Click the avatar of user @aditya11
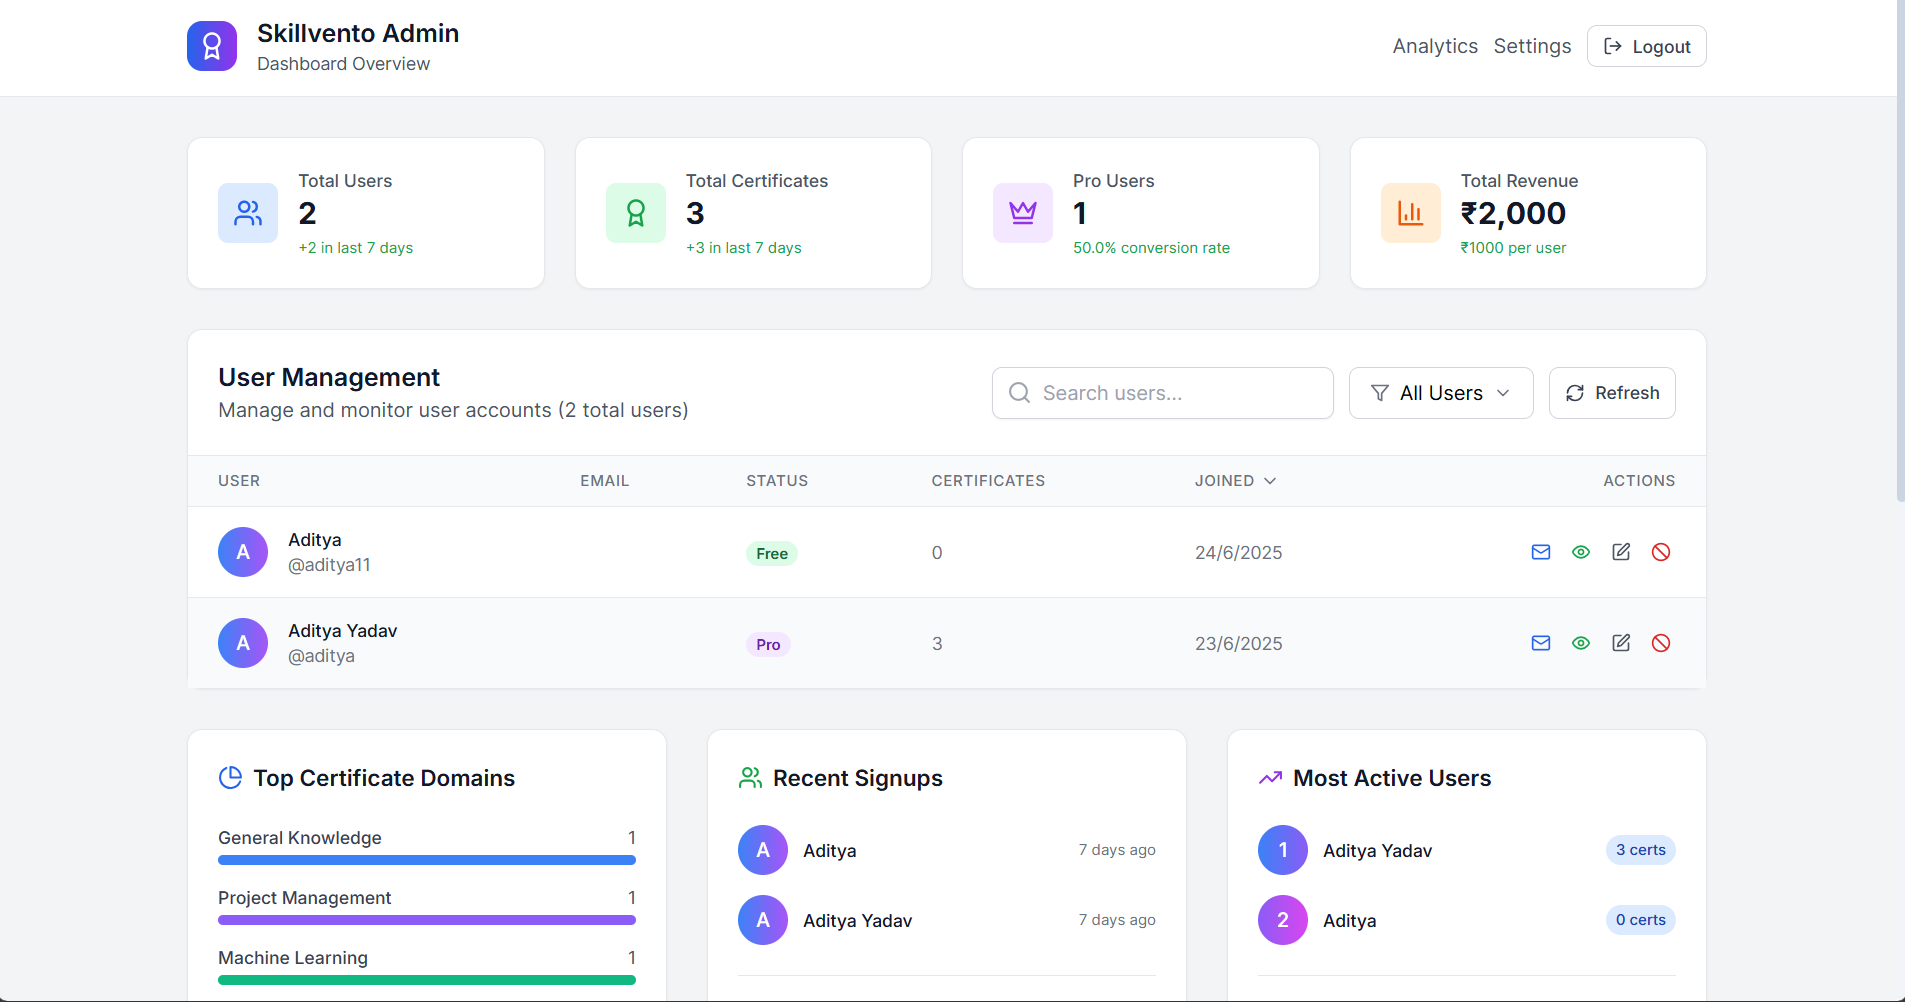1905x1002 pixels. tap(243, 552)
